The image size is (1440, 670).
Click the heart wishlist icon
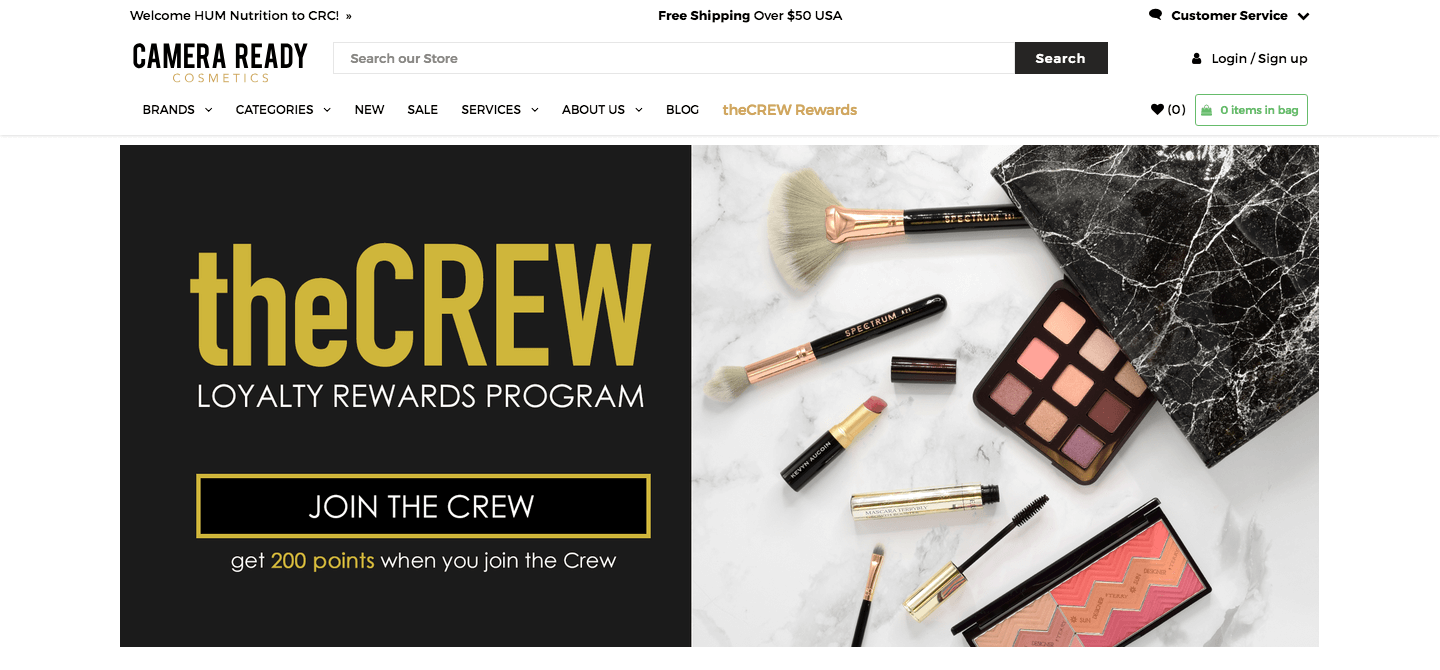point(1157,110)
